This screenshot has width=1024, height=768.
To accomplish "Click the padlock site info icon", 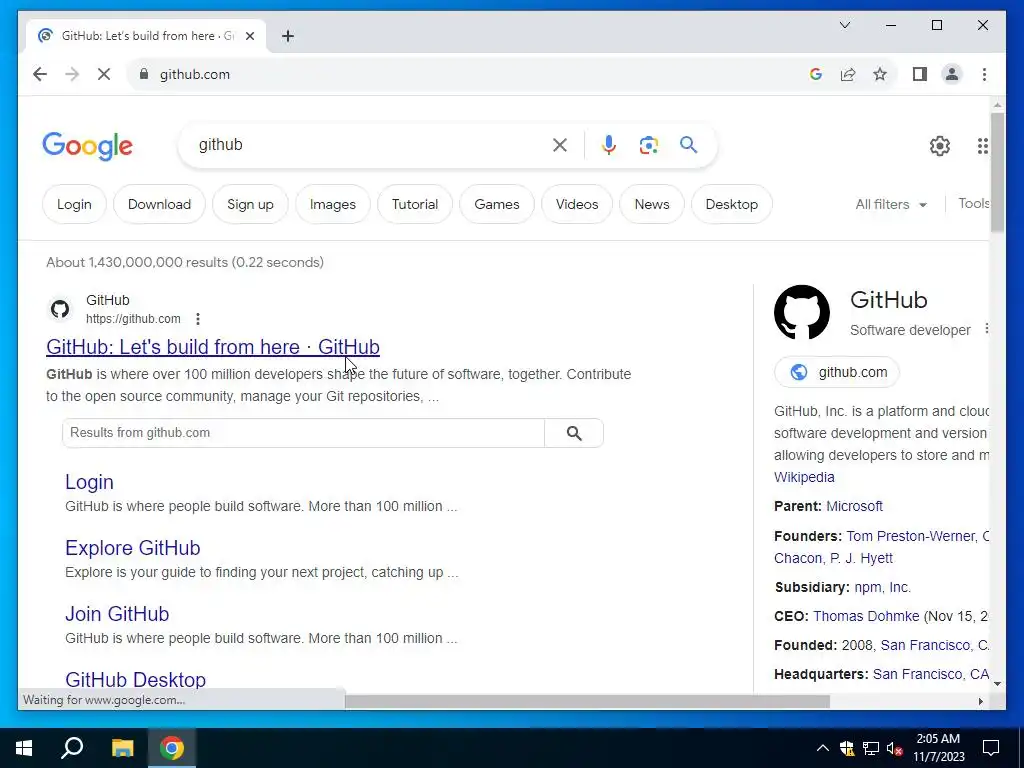I will pos(144,74).
